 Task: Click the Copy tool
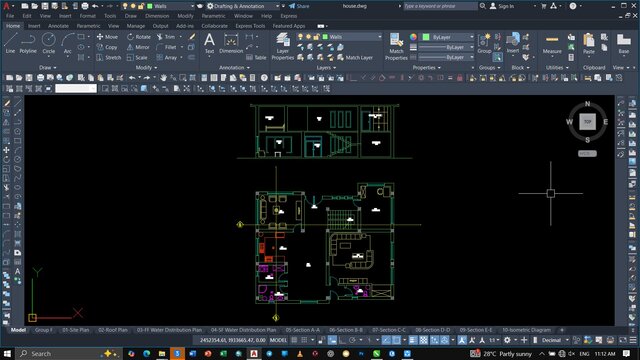point(107,47)
